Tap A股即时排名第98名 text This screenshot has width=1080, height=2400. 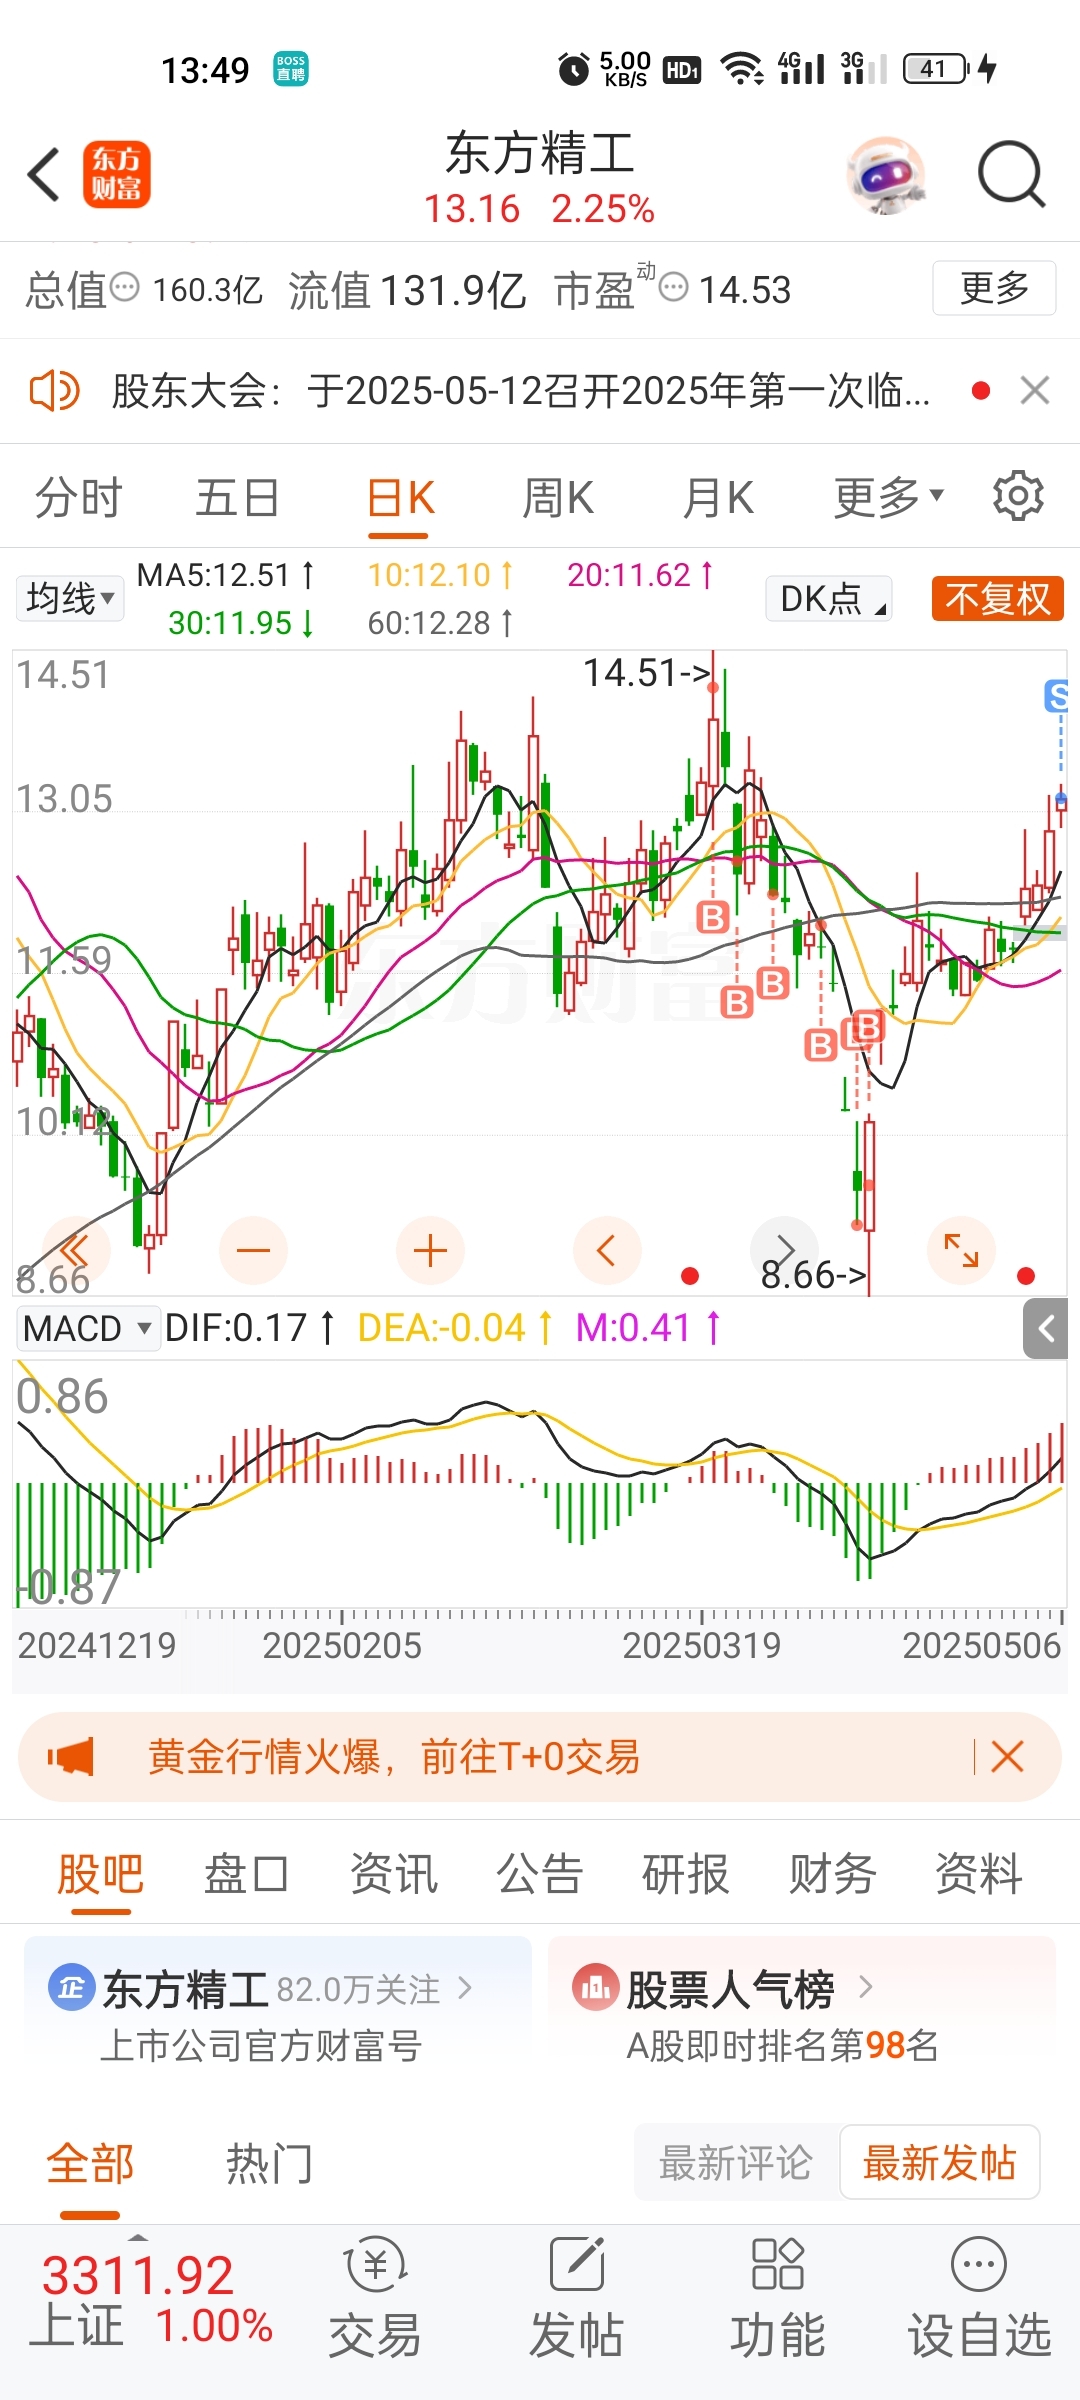pyautogui.click(x=782, y=2046)
